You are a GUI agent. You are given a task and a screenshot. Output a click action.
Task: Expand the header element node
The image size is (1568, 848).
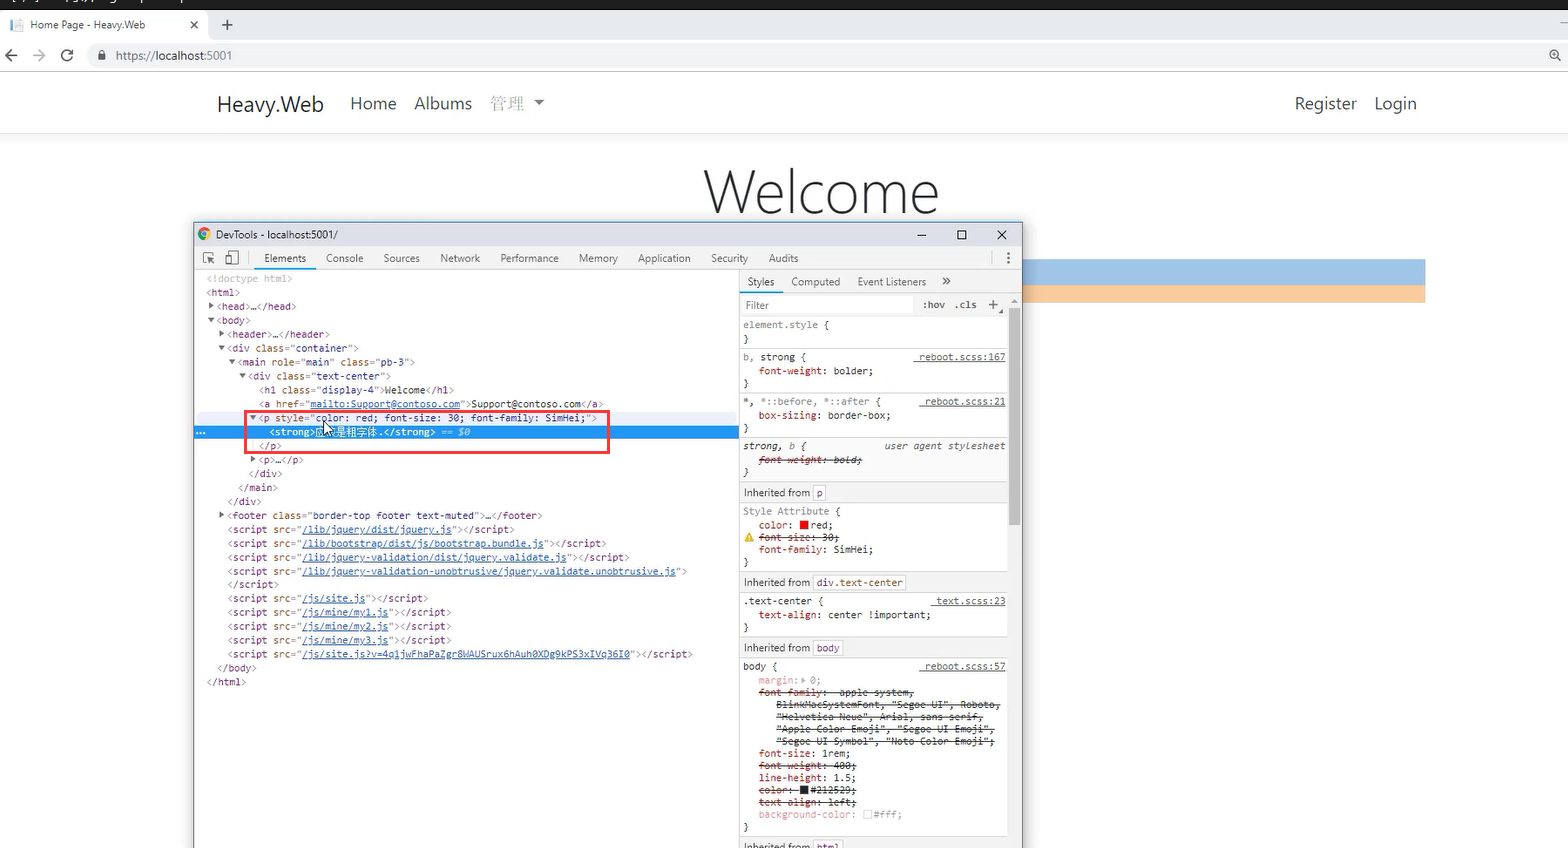tap(222, 334)
